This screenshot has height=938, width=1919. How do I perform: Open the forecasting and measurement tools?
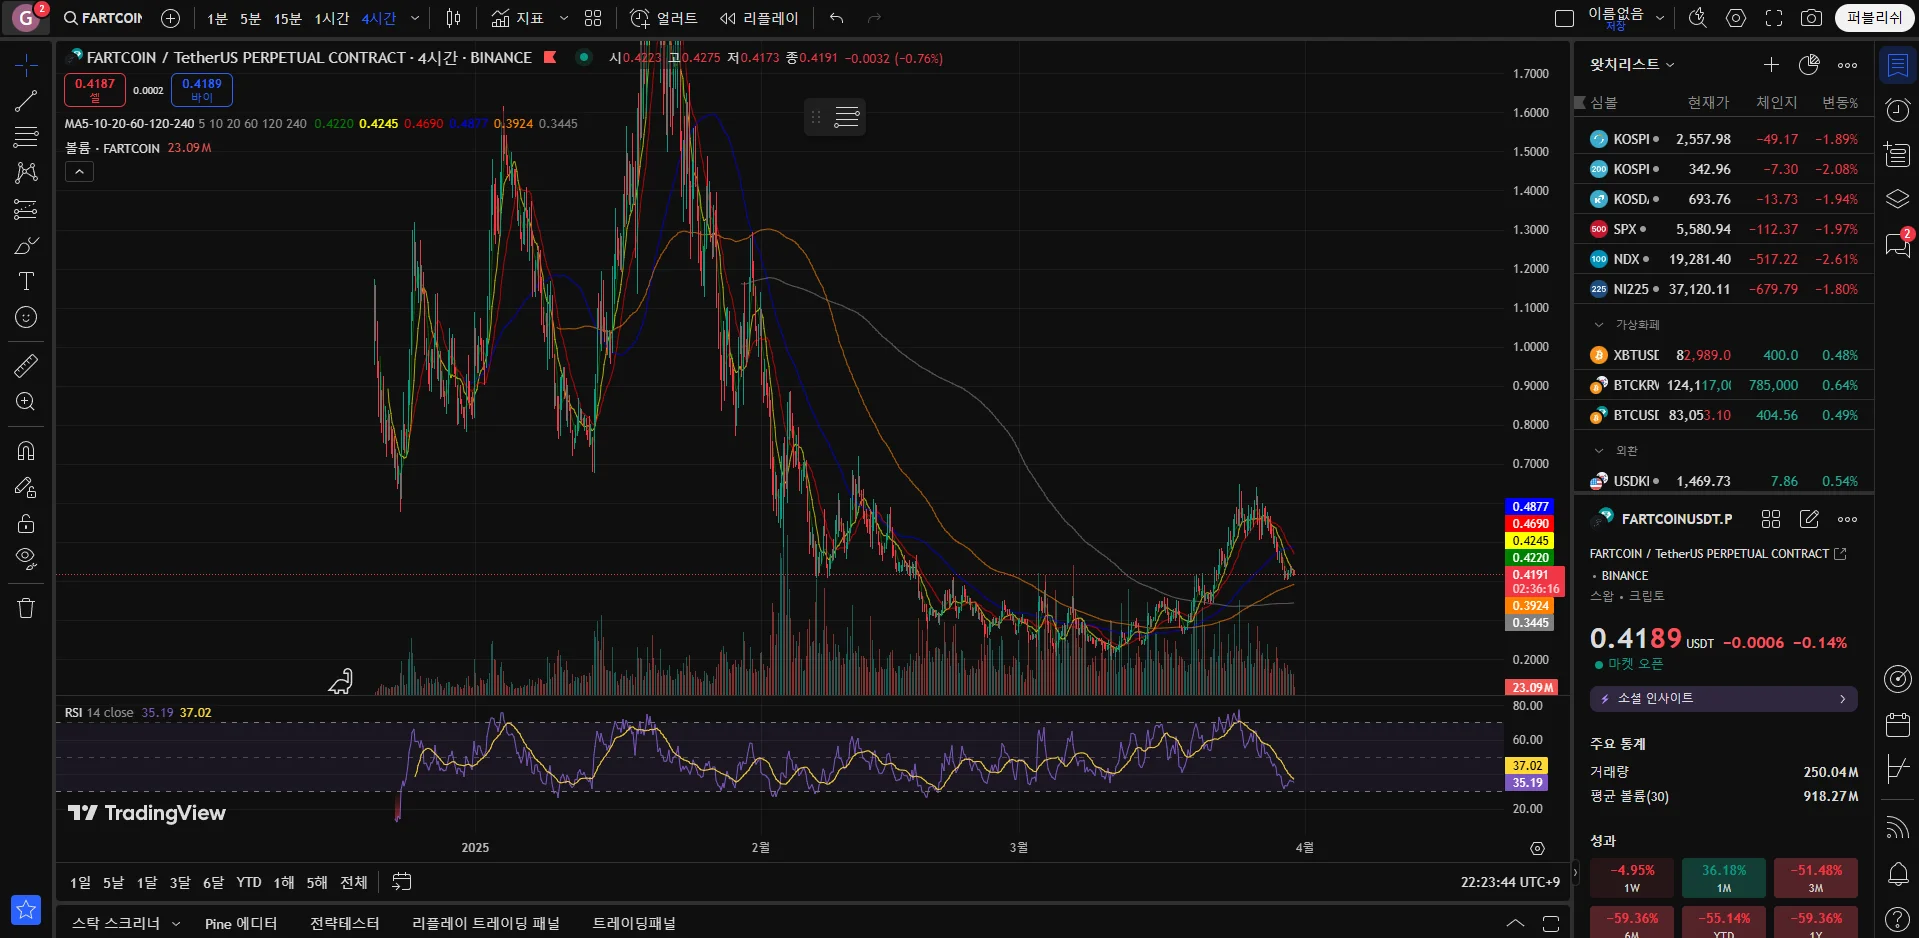pos(26,209)
